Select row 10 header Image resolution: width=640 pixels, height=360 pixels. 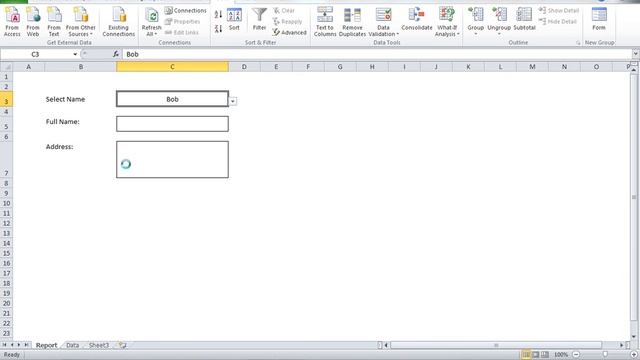click(x=7, y=203)
